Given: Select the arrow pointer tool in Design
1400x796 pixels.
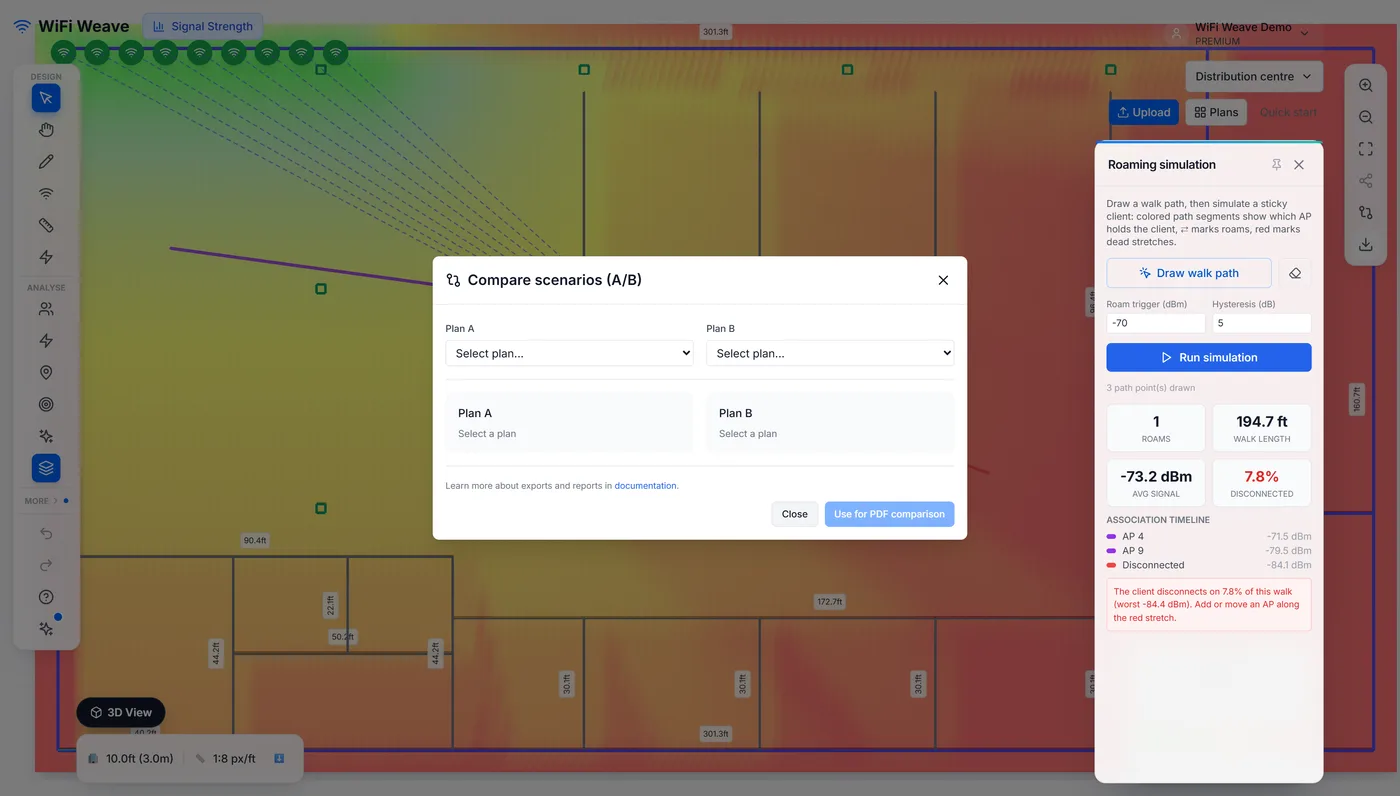Looking at the screenshot, I should click(46, 98).
